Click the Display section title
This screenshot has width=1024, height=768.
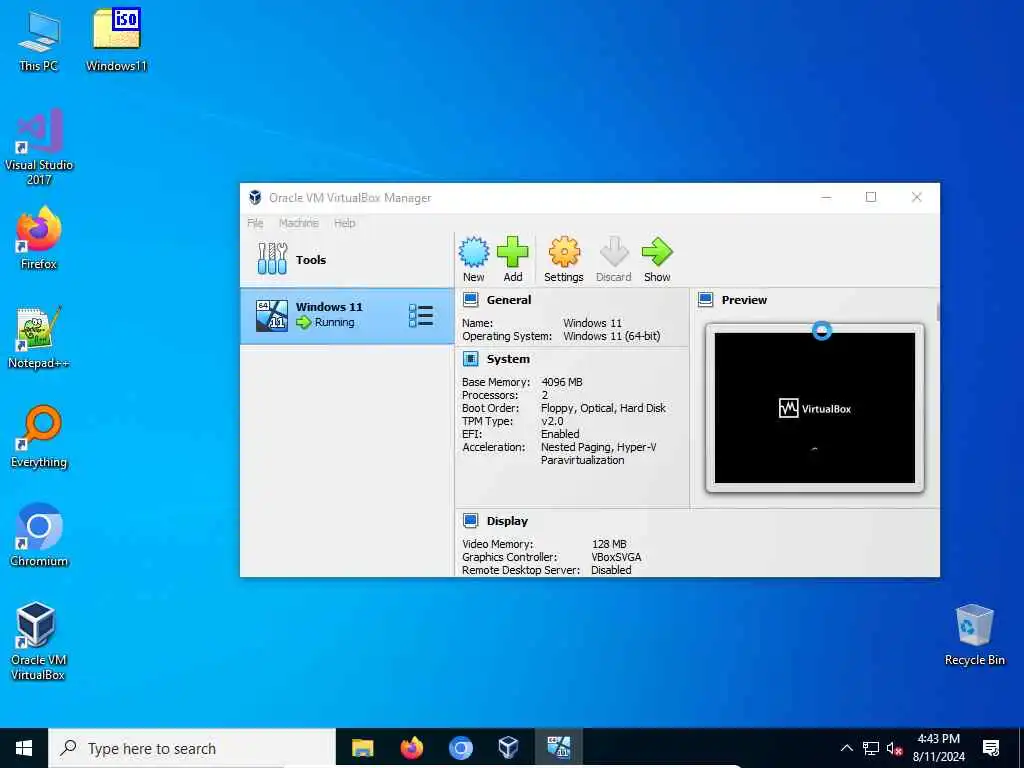(x=507, y=520)
